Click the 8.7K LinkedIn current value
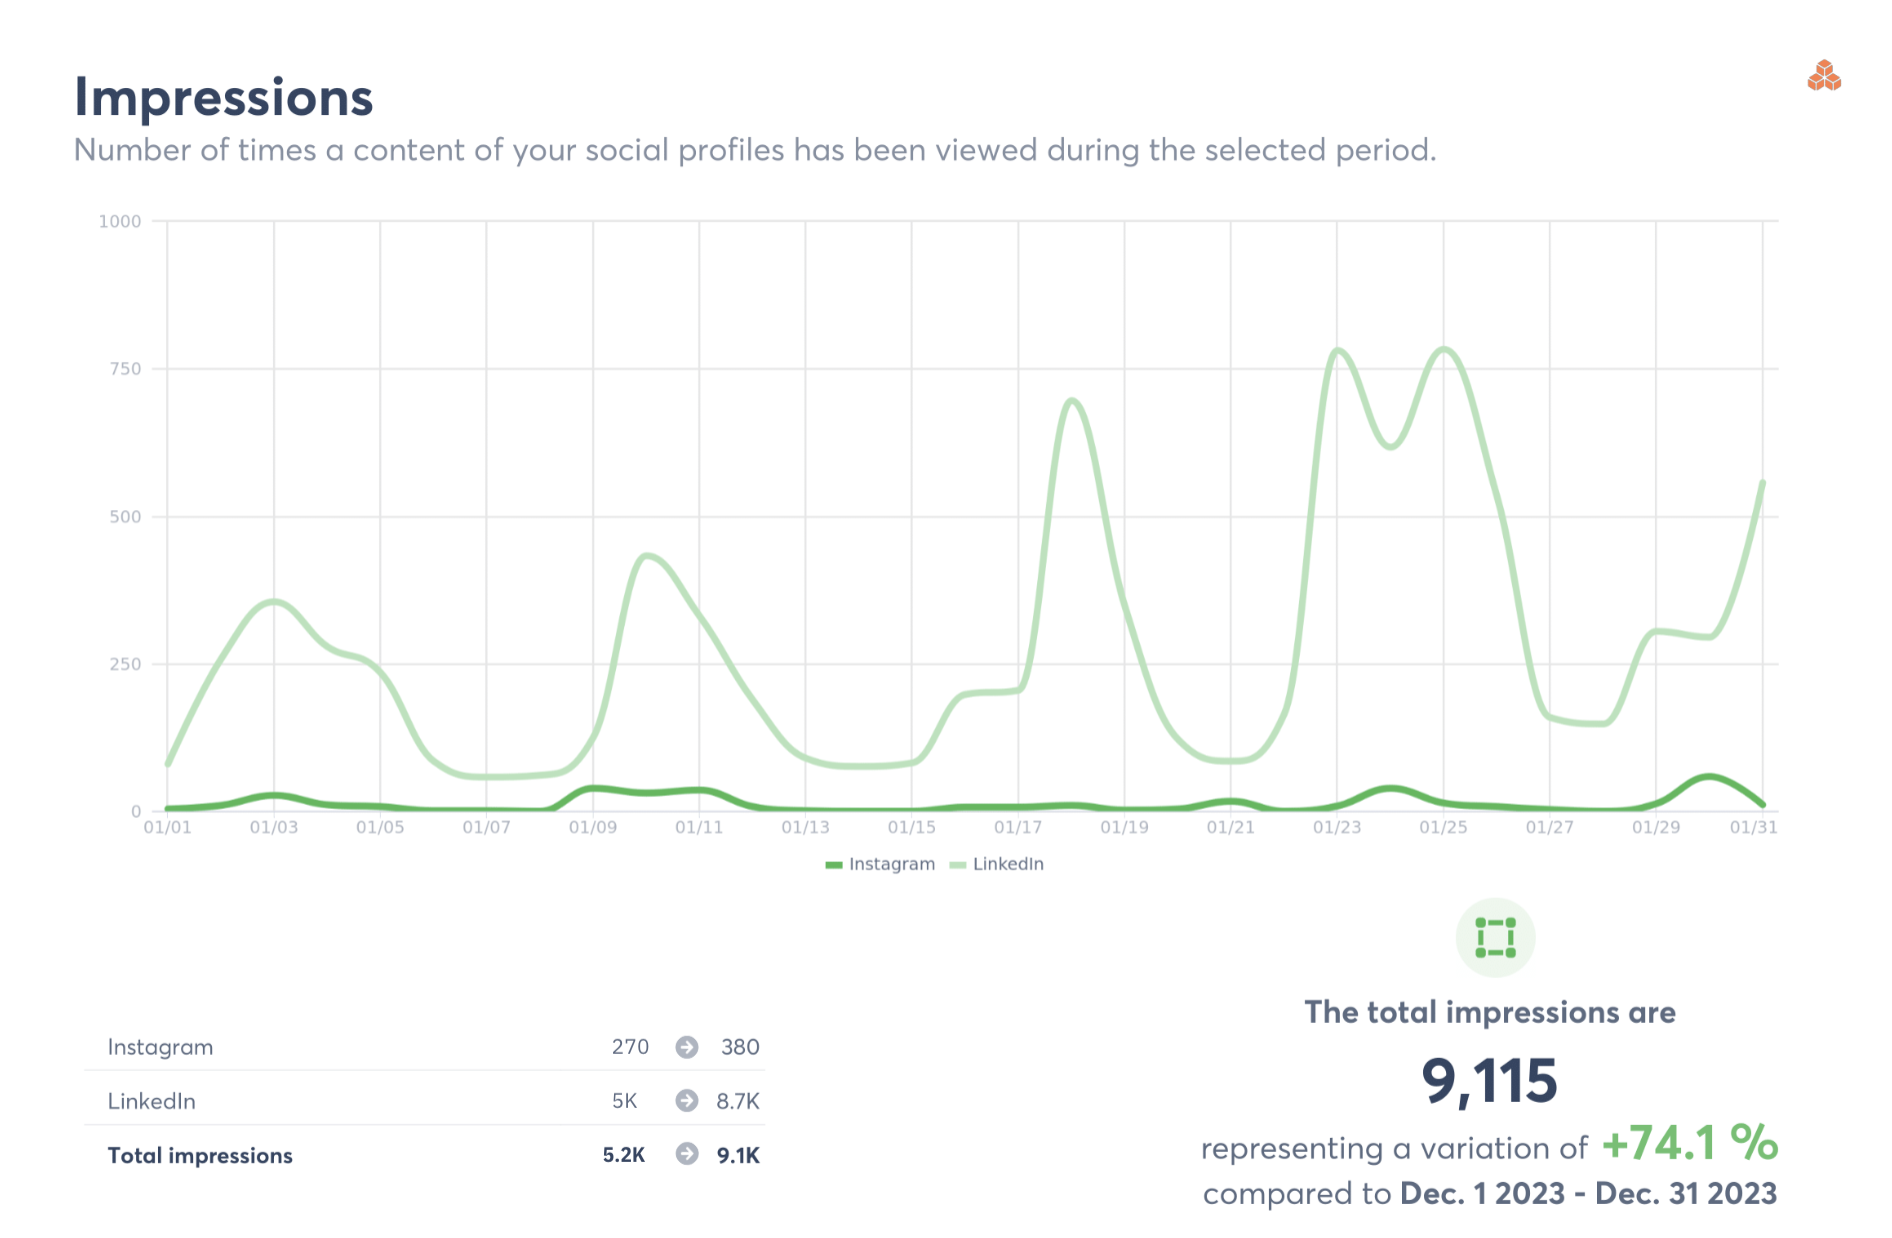The image size is (1892, 1238). 738,1101
